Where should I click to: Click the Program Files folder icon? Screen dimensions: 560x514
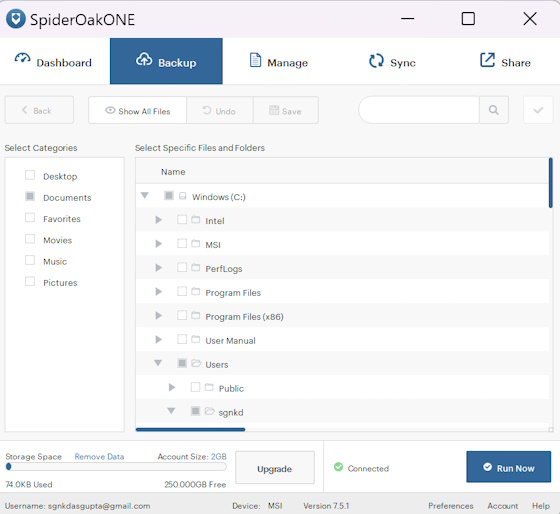[195, 291]
